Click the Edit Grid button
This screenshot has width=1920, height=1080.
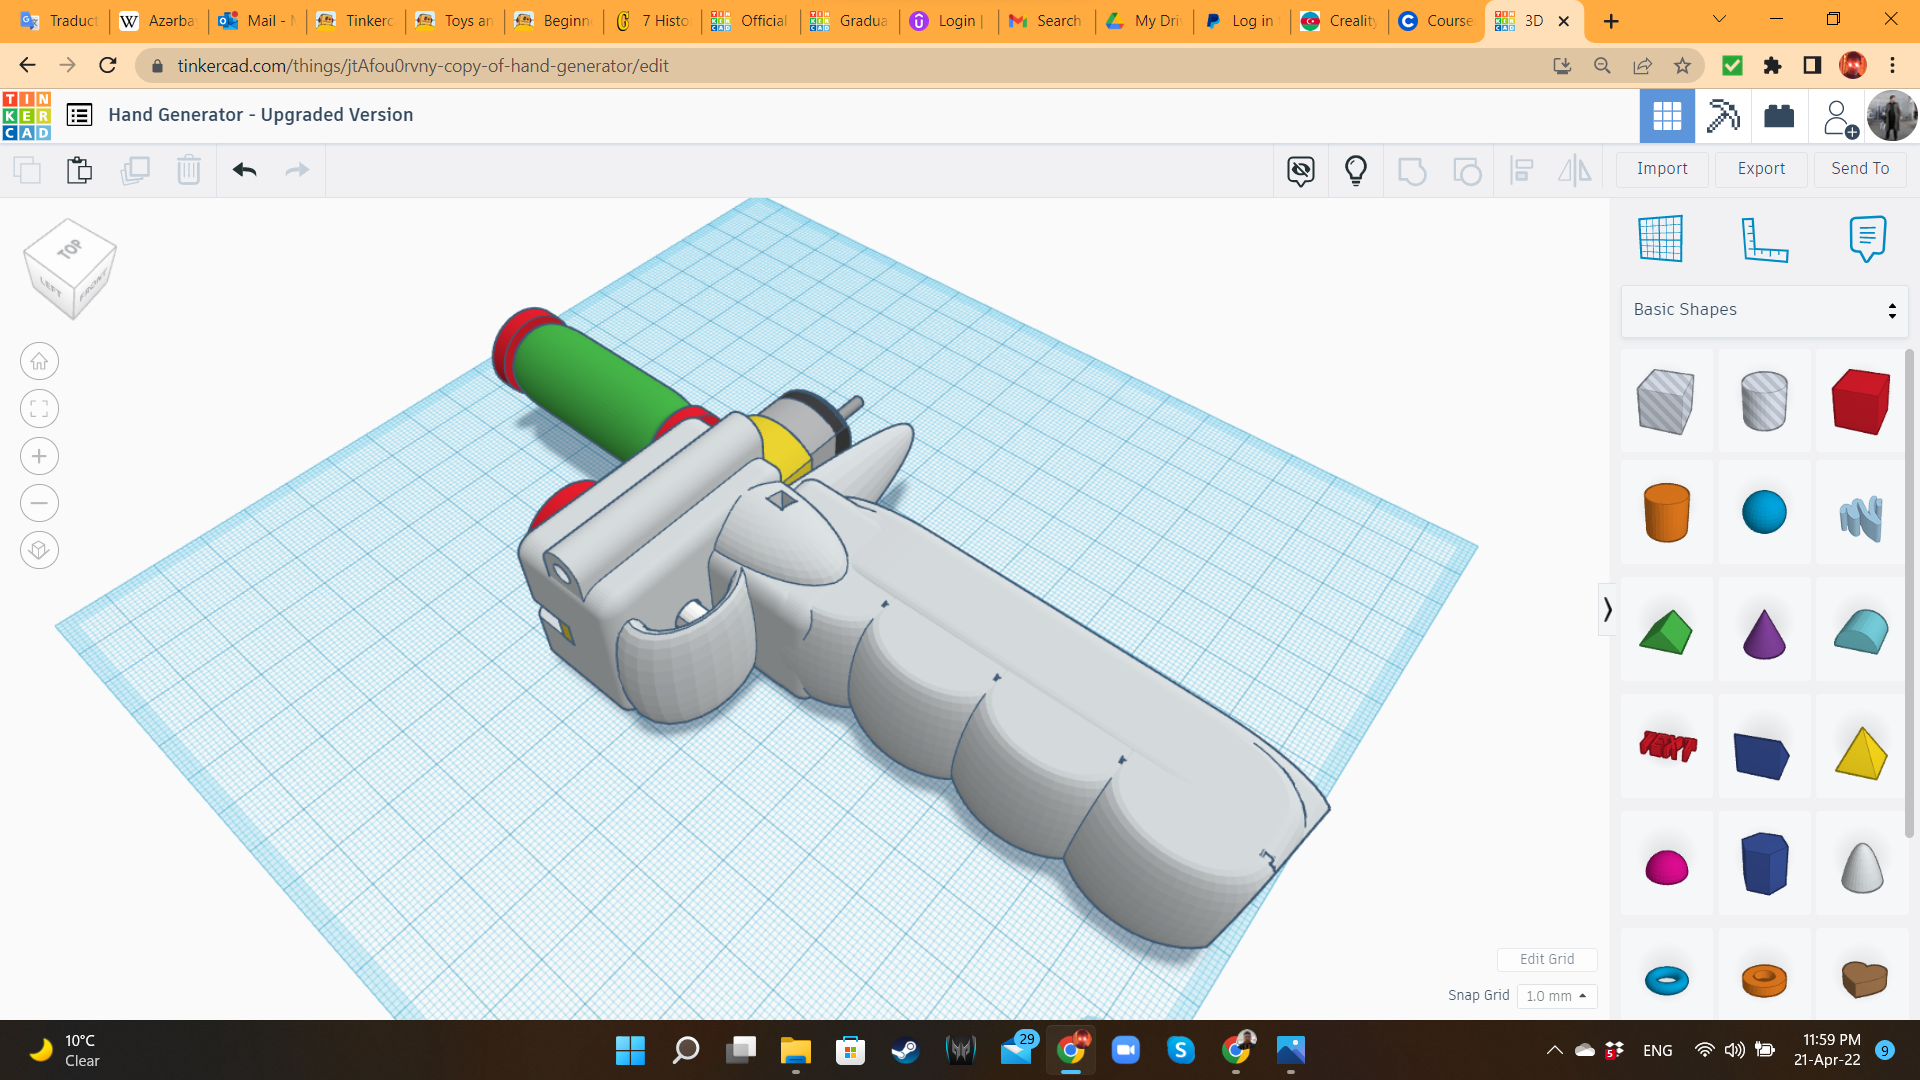tap(1546, 959)
